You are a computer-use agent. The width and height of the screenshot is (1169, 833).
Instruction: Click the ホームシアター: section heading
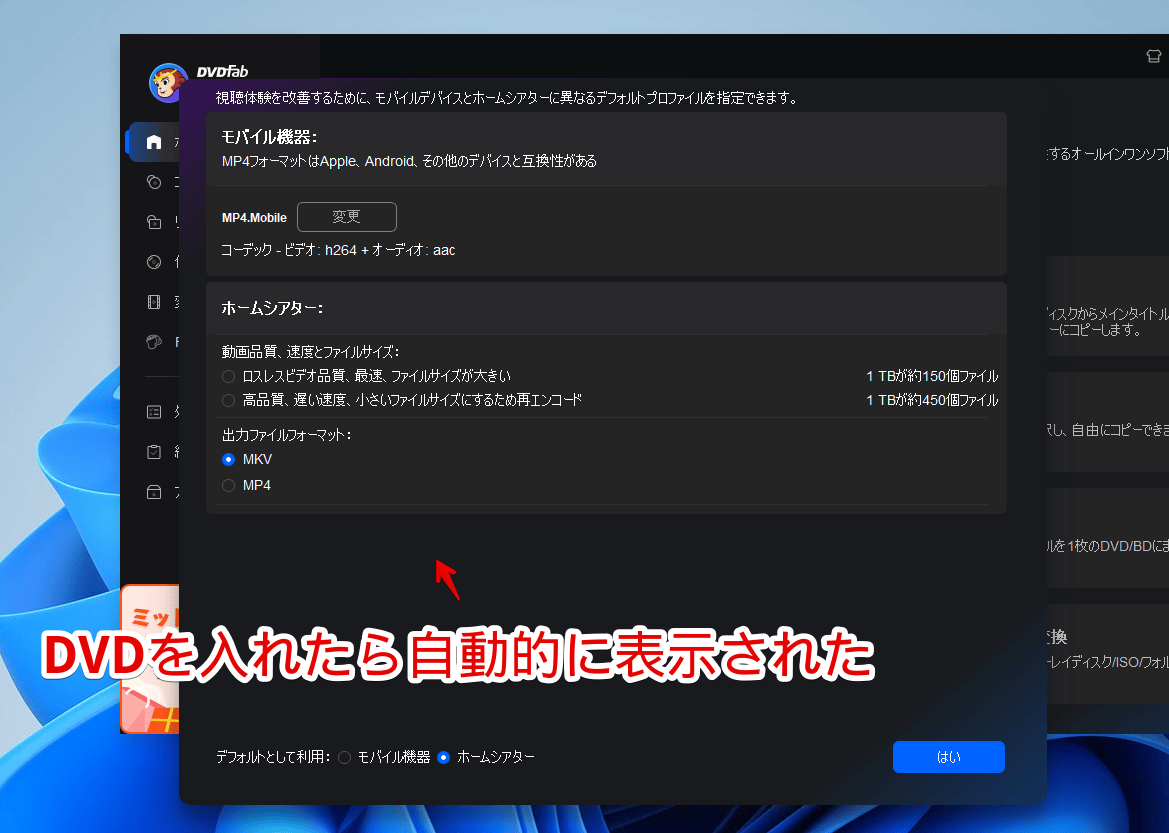click(272, 308)
